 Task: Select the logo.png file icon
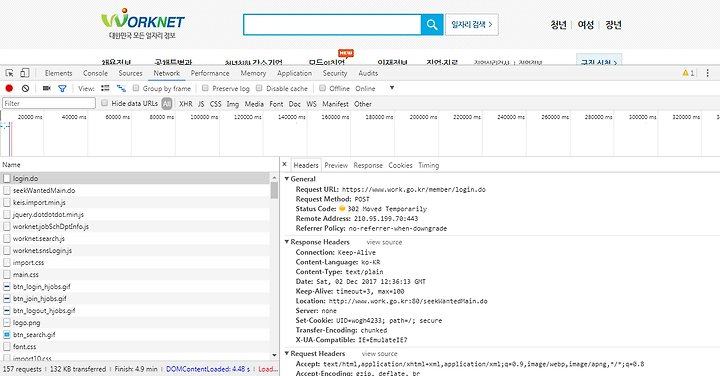click(x=7, y=323)
